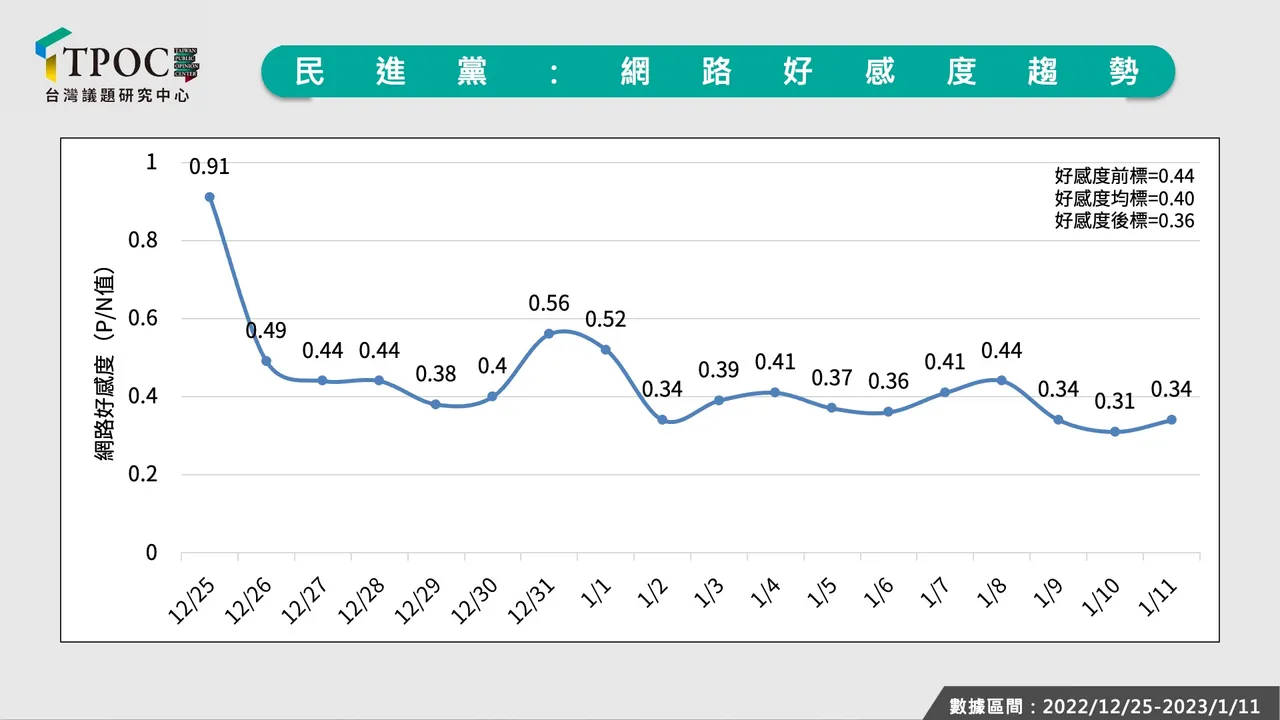Screen dimensions: 1280x720
Task: Select the 好感度均標=0.40 legend line
Action: tap(1124, 198)
